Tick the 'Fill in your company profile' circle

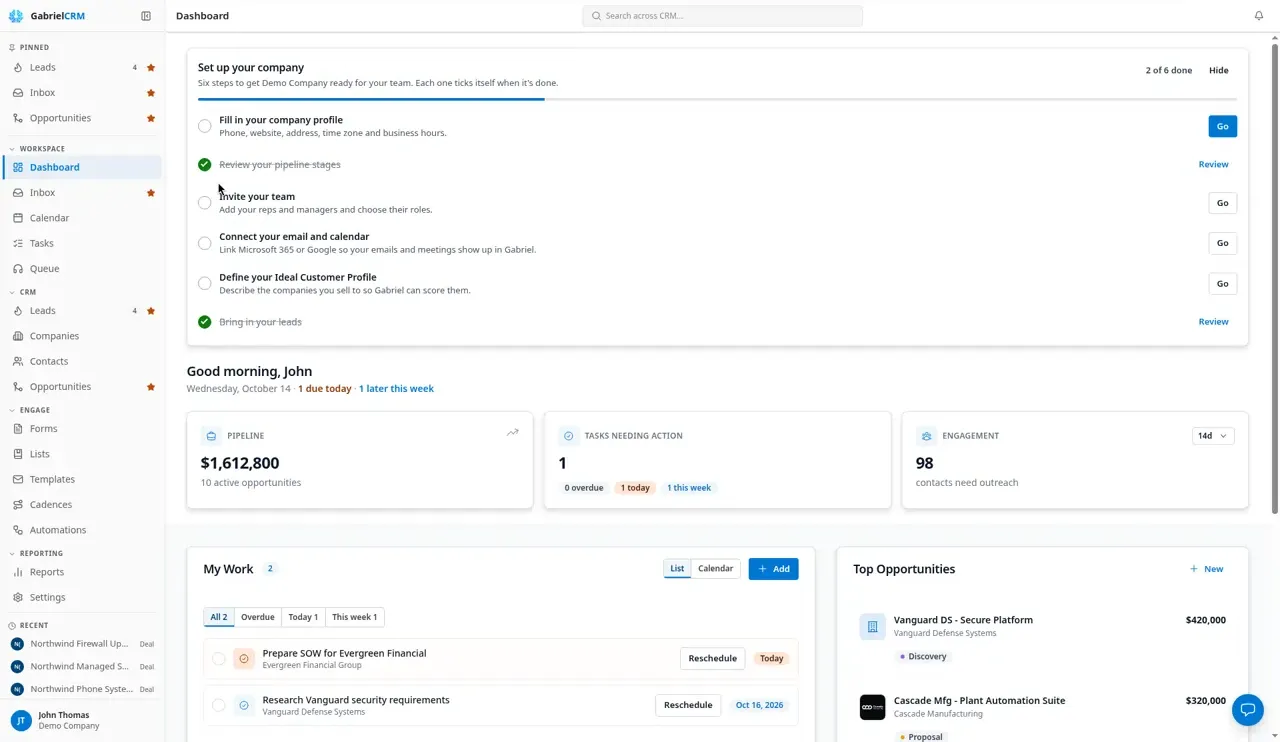click(x=204, y=126)
